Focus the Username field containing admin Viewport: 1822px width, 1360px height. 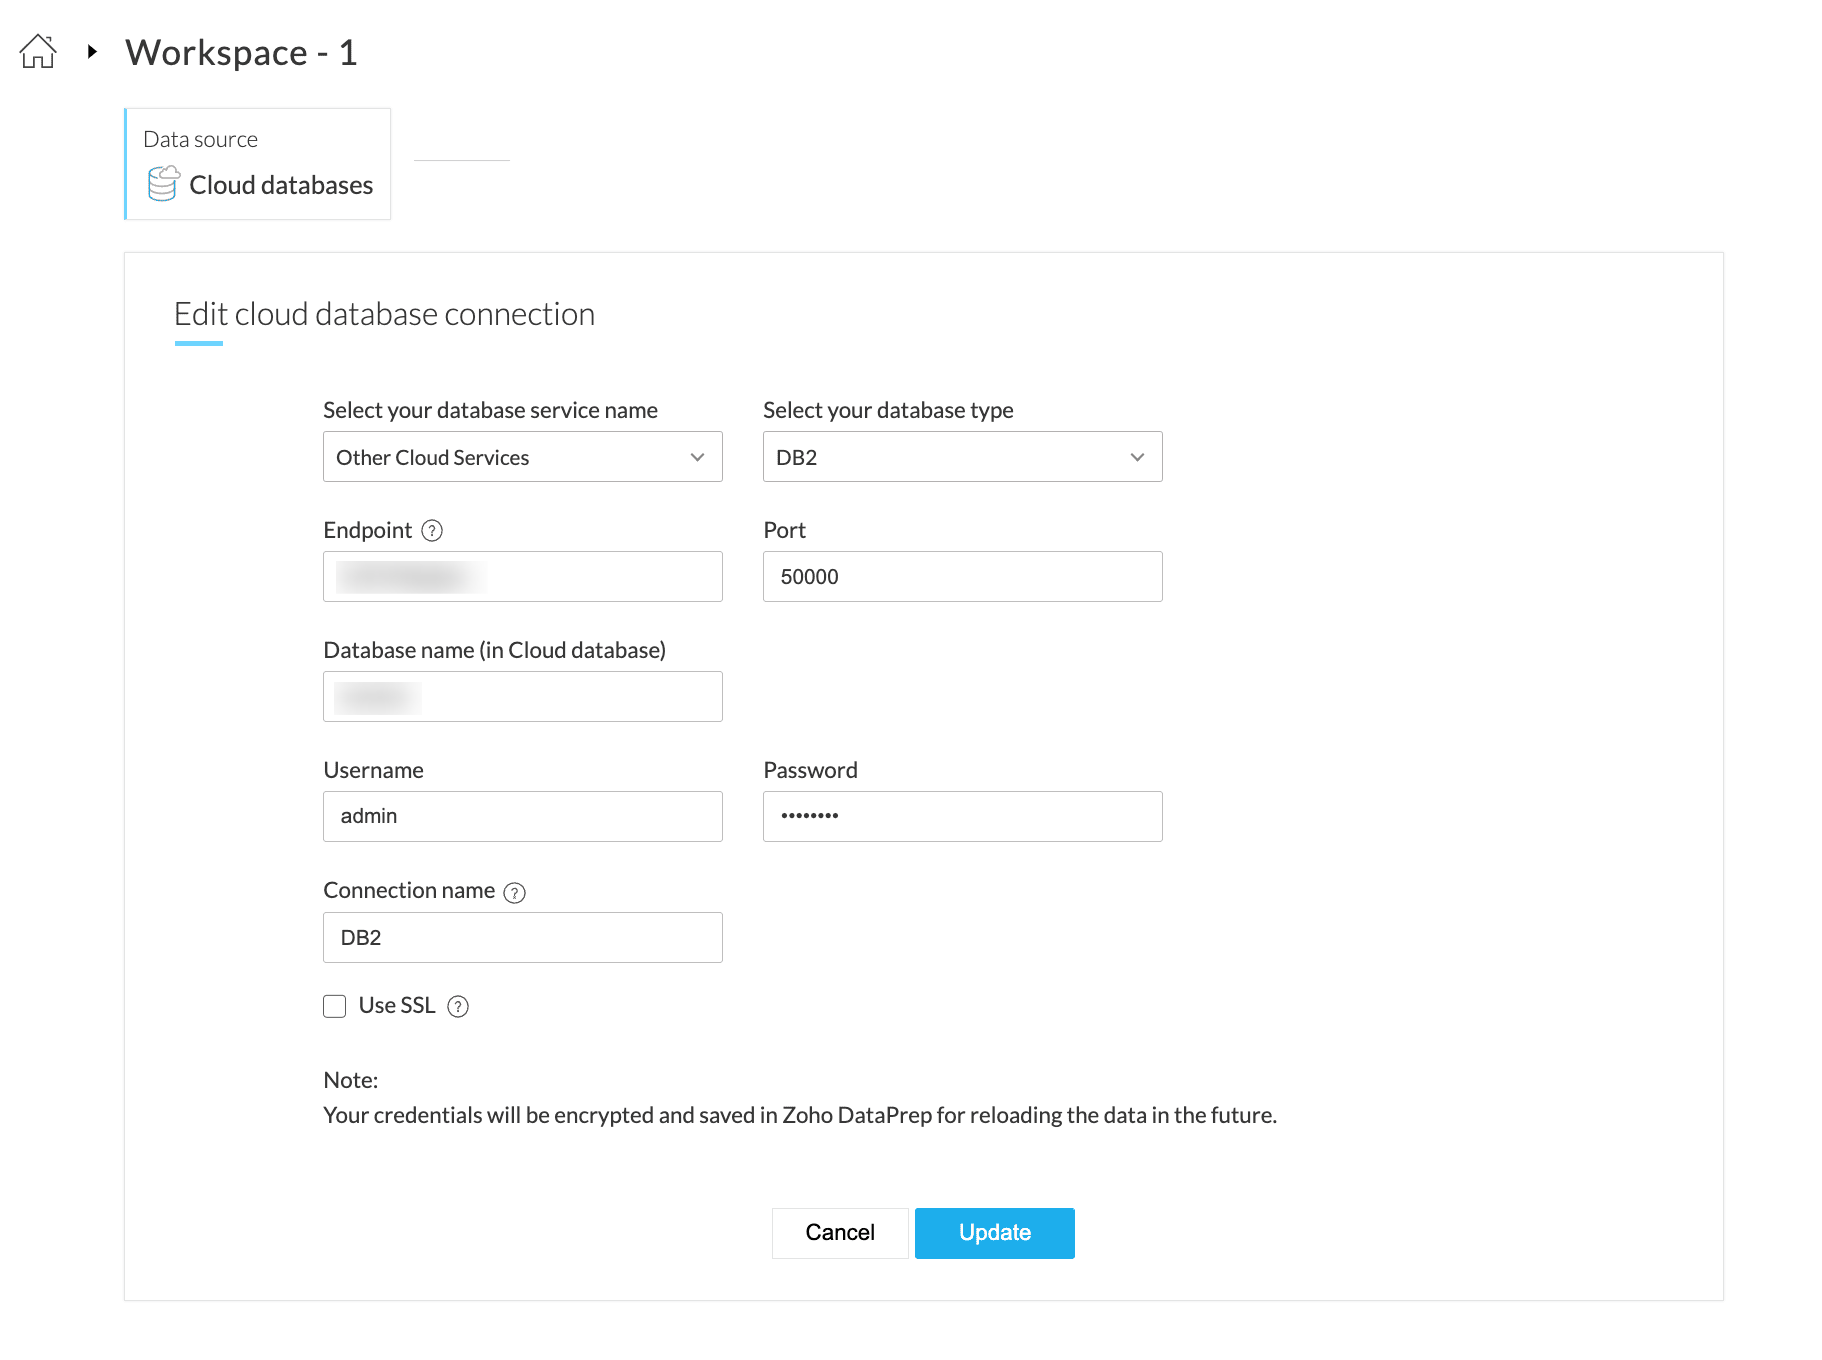pyautogui.click(x=522, y=817)
